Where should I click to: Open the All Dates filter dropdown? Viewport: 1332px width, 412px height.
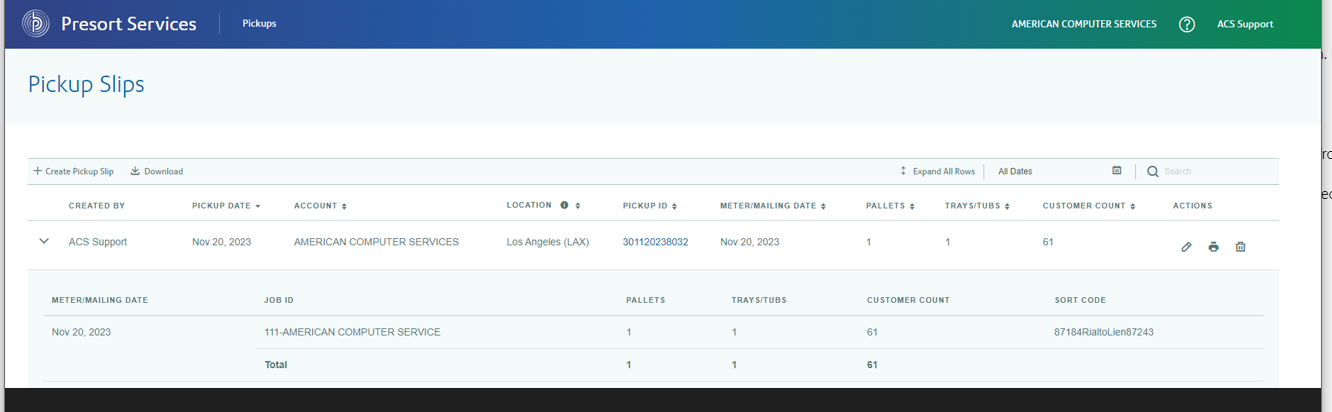click(x=1050, y=172)
